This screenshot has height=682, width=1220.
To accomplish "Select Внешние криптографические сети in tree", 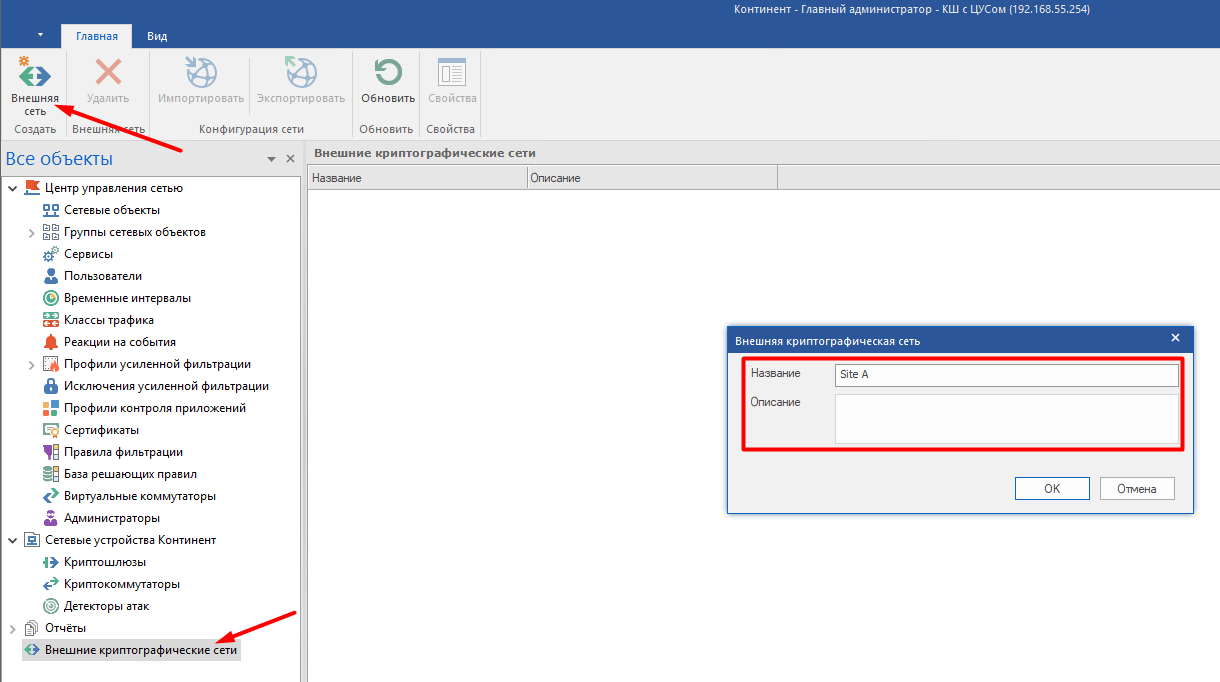I will tap(131, 650).
